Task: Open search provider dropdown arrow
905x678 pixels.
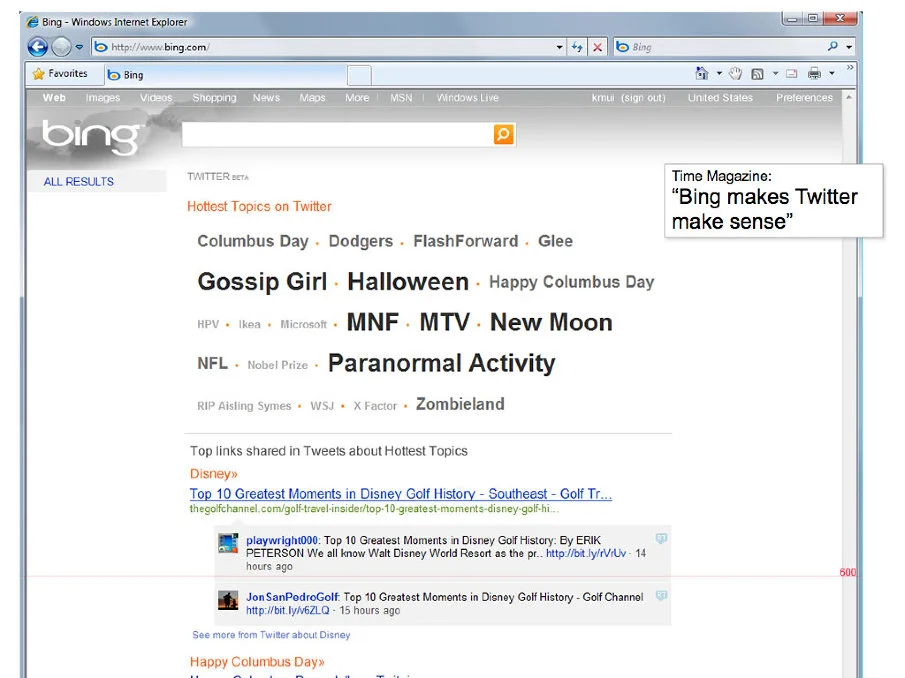Action: point(849,47)
